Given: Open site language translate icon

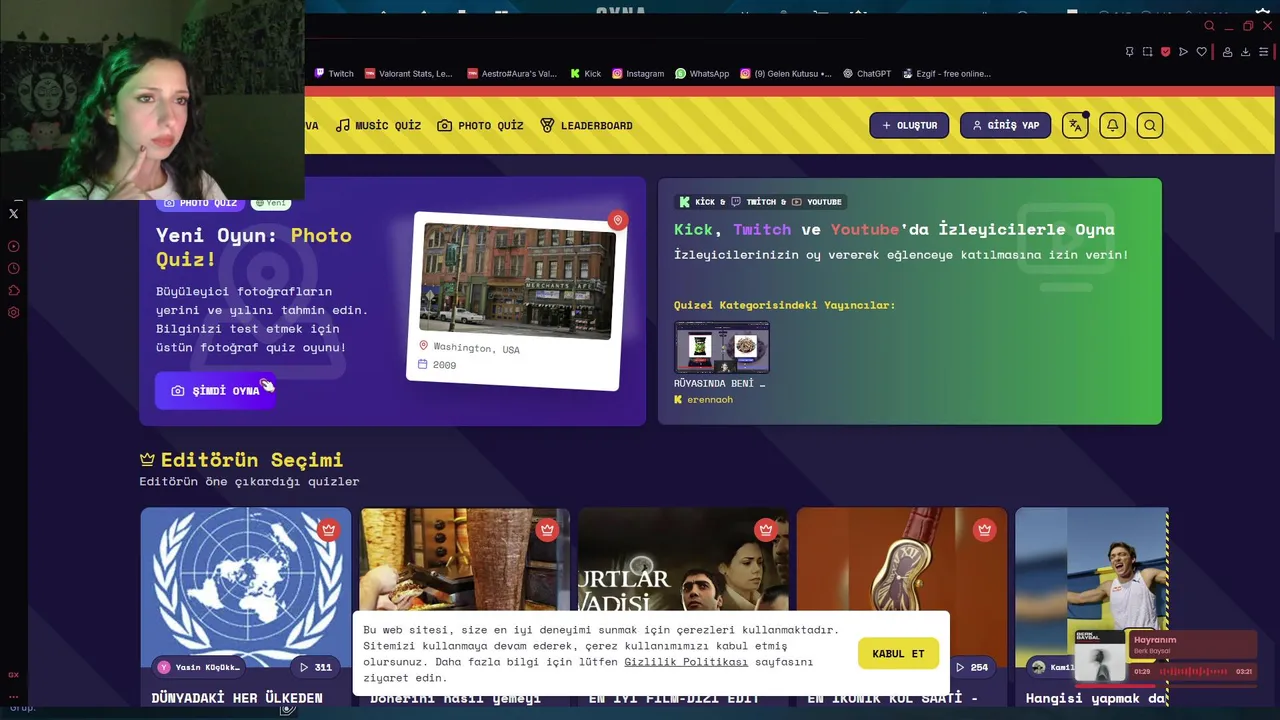Looking at the screenshot, I should click(x=1075, y=125).
